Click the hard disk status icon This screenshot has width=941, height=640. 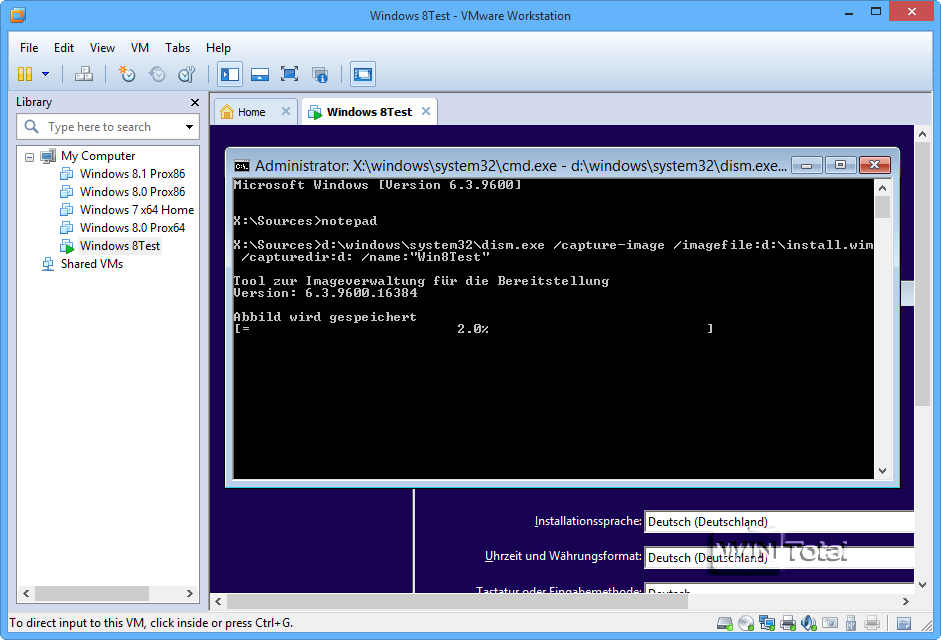[724, 624]
